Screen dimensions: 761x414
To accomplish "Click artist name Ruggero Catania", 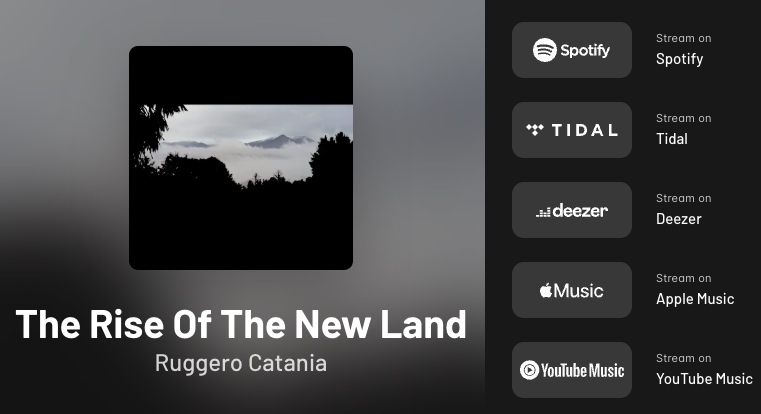I will point(241,363).
